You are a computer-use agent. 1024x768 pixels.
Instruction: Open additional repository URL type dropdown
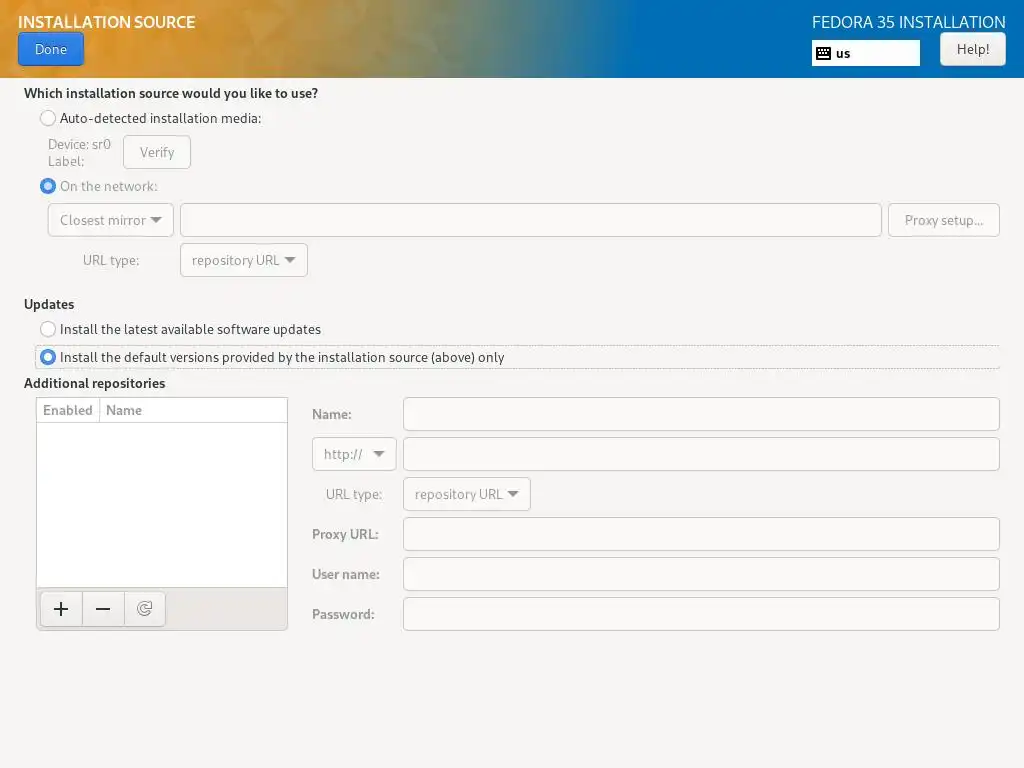click(x=467, y=494)
